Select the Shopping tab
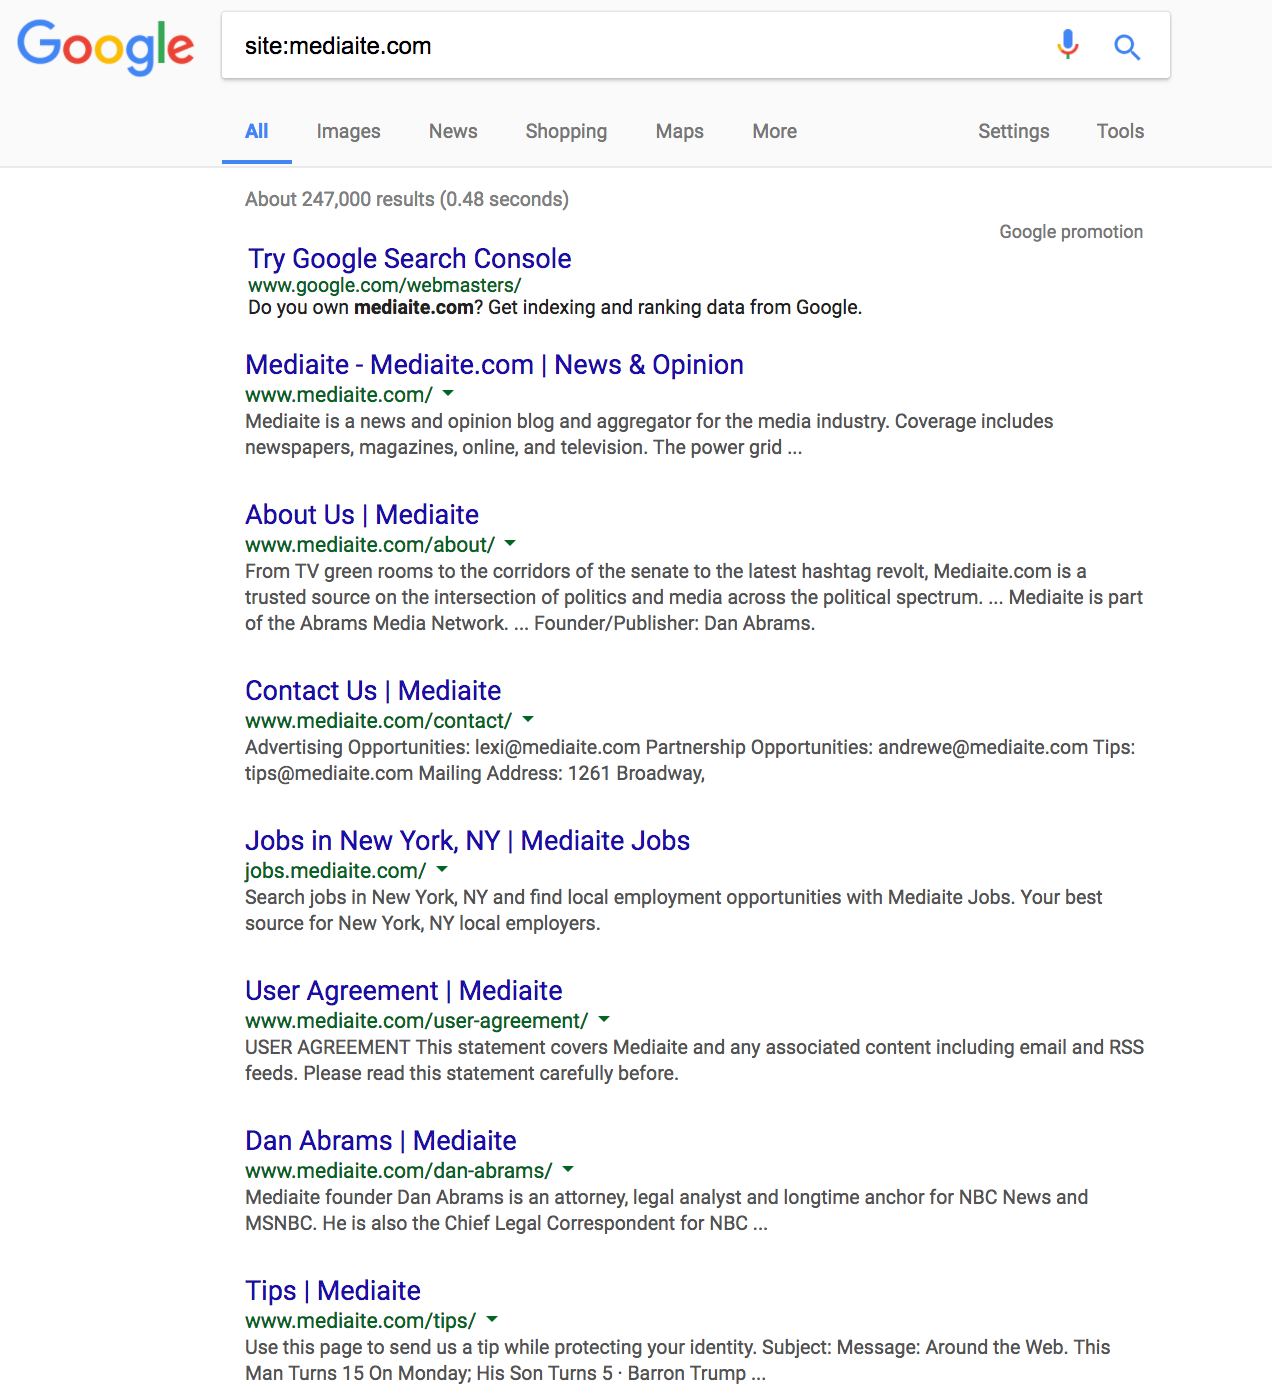 (x=566, y=131)
